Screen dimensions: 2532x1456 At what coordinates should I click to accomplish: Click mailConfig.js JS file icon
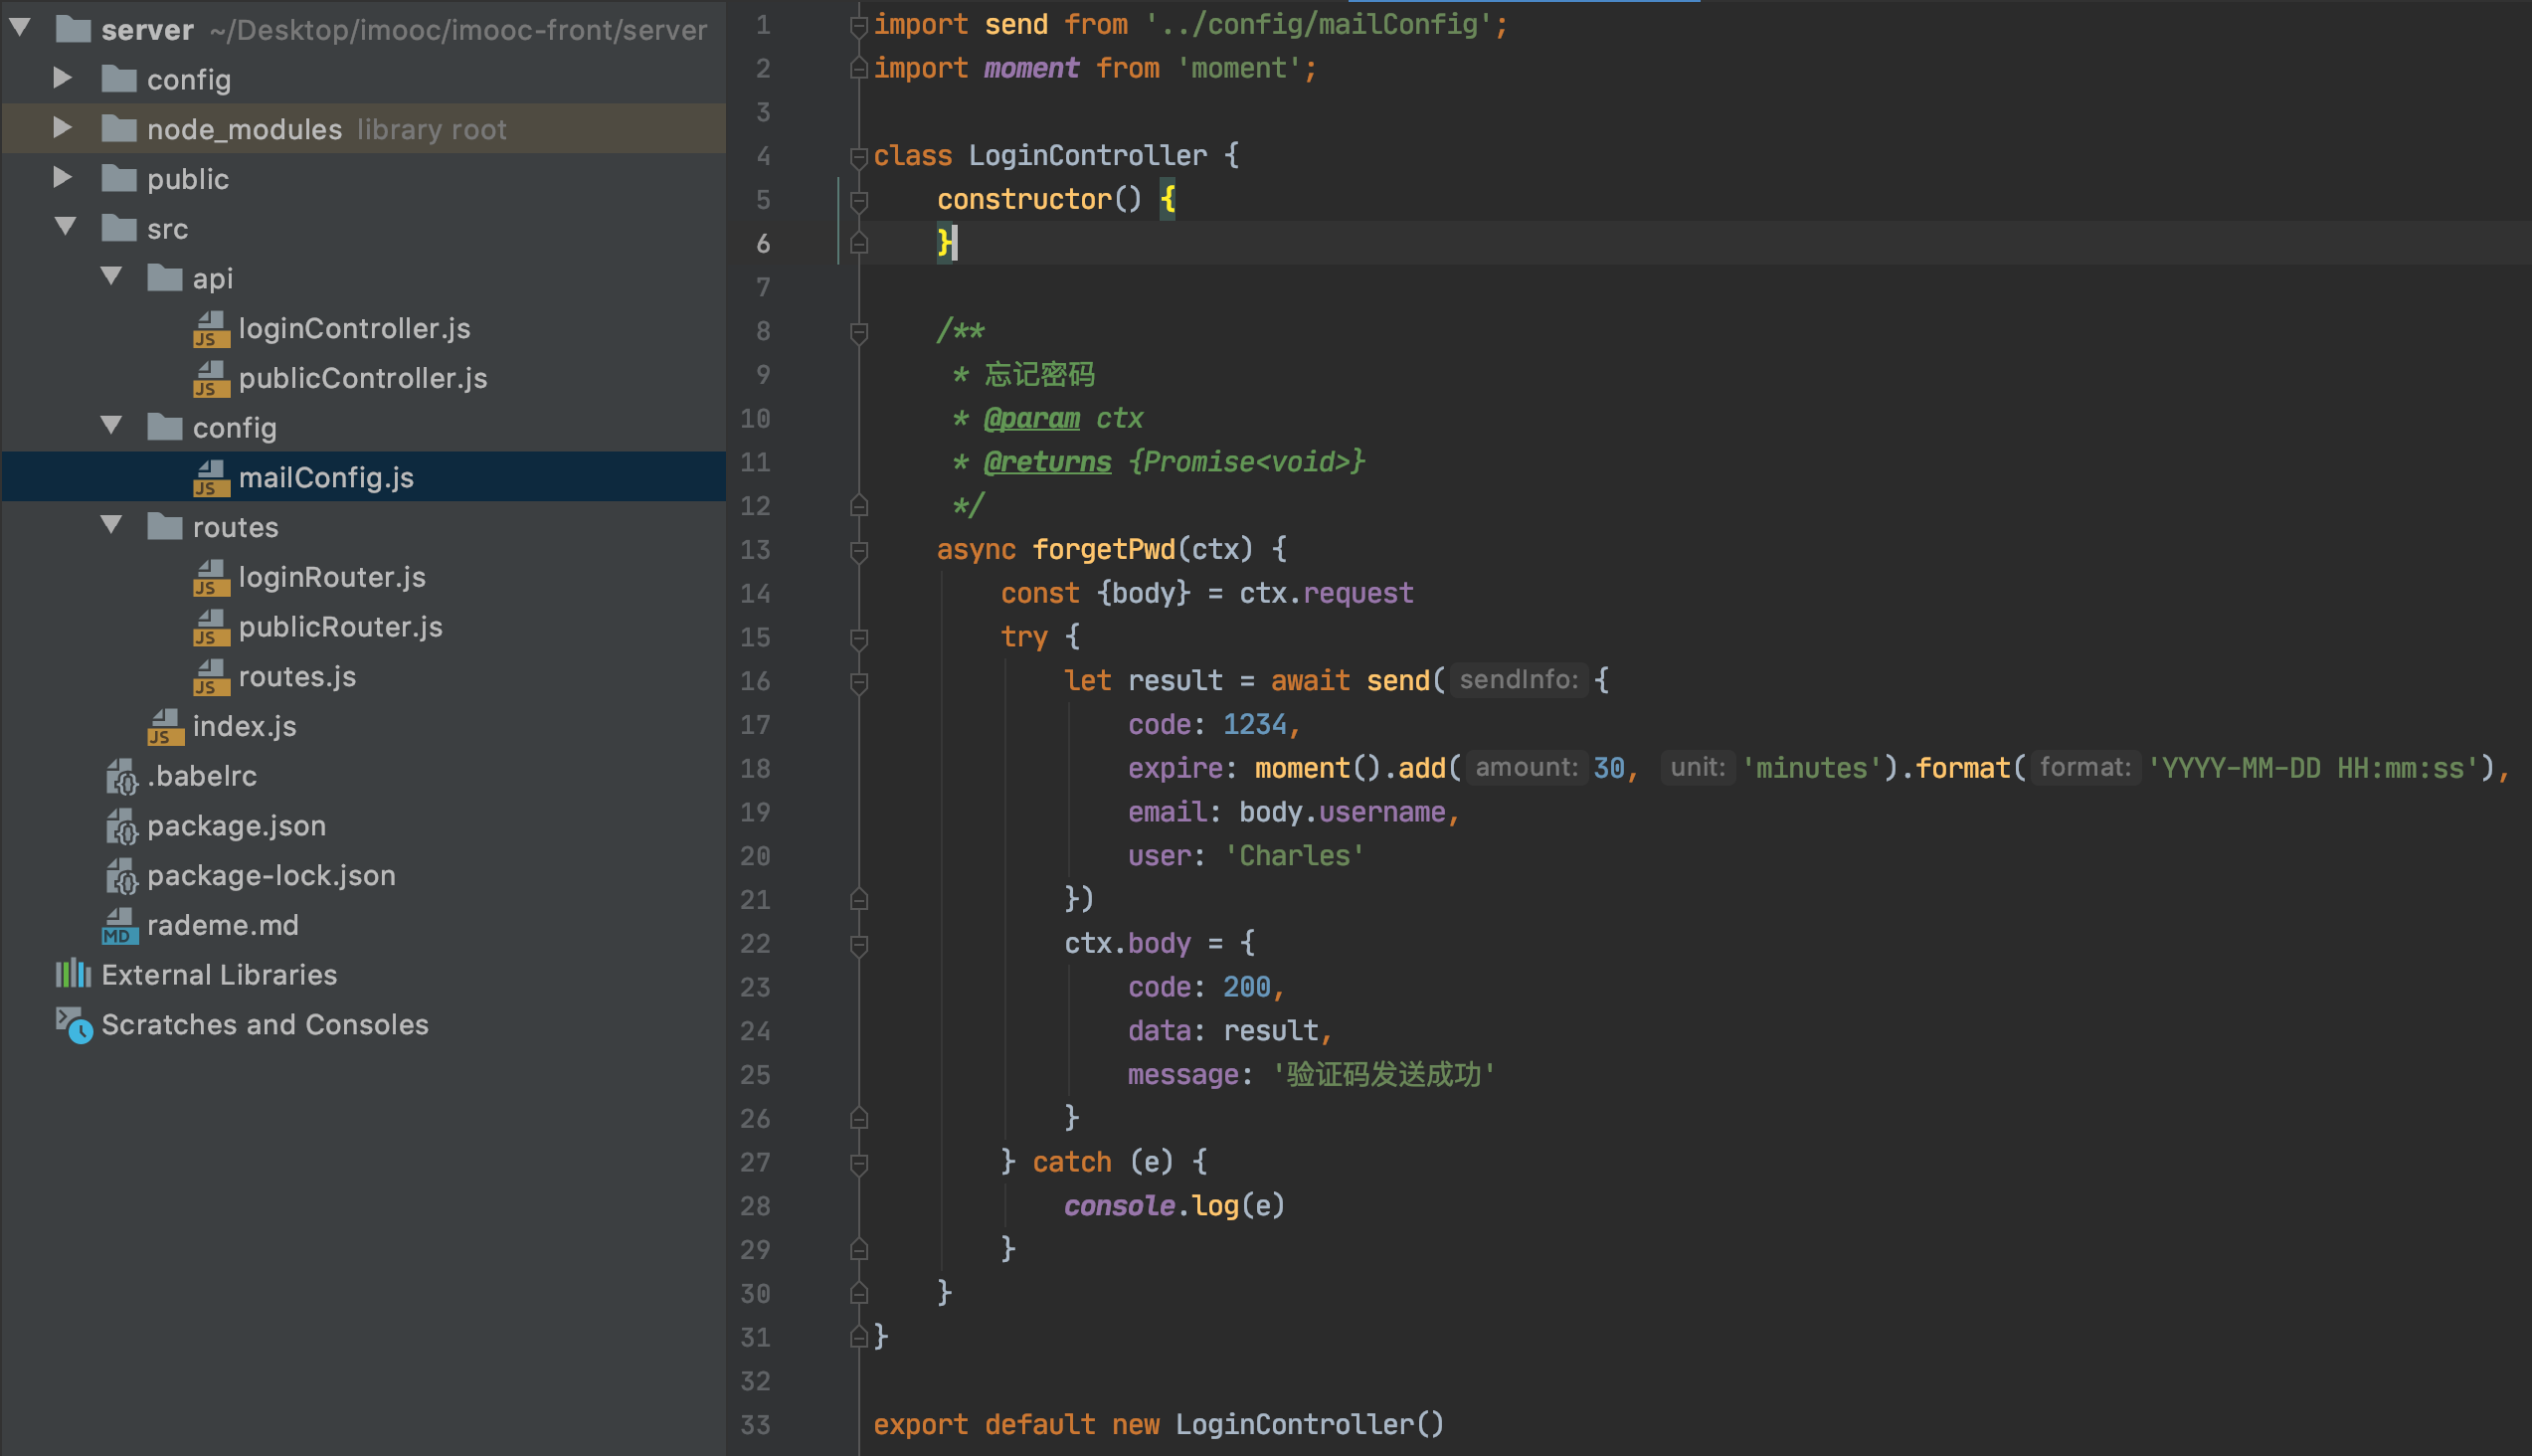tap(211, 478)
